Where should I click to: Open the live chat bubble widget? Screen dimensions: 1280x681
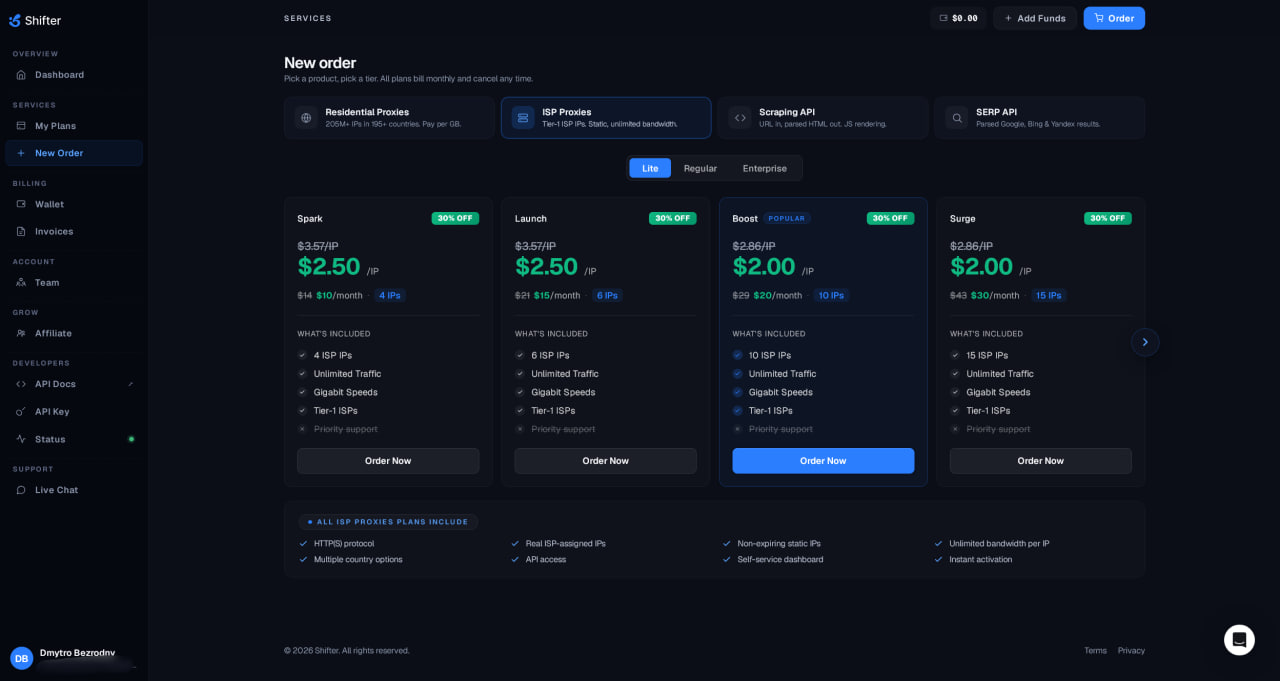(x=1239, y=640)
